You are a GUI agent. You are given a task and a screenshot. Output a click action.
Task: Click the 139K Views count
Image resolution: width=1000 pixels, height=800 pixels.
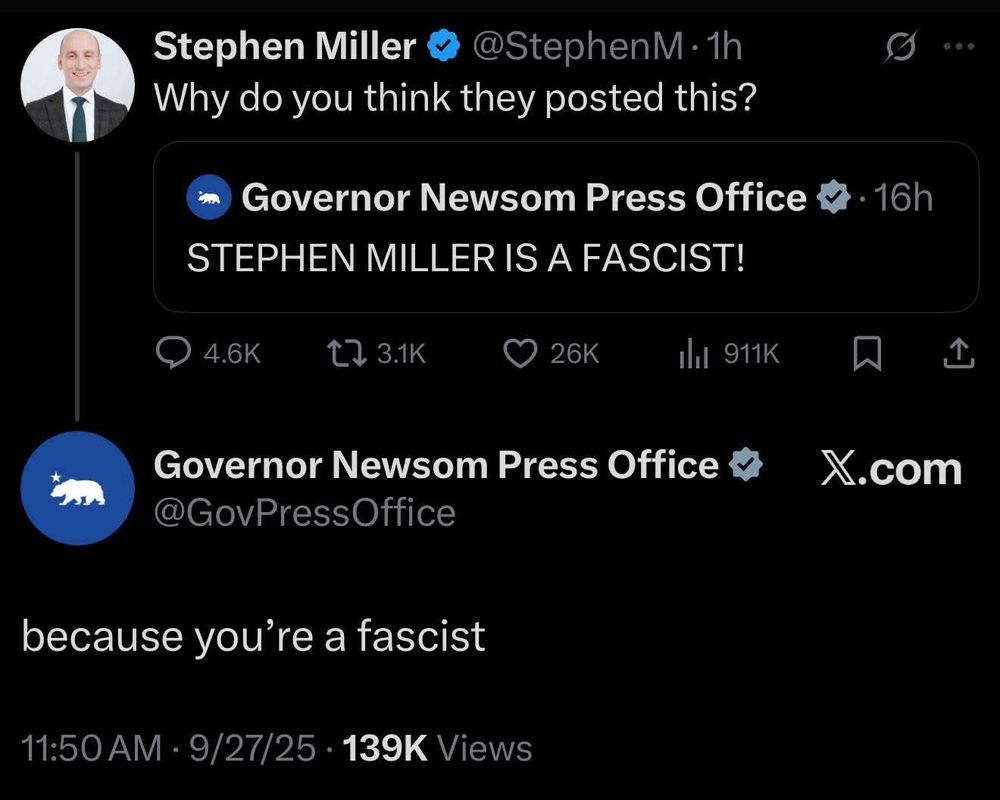tap(437, 747)
